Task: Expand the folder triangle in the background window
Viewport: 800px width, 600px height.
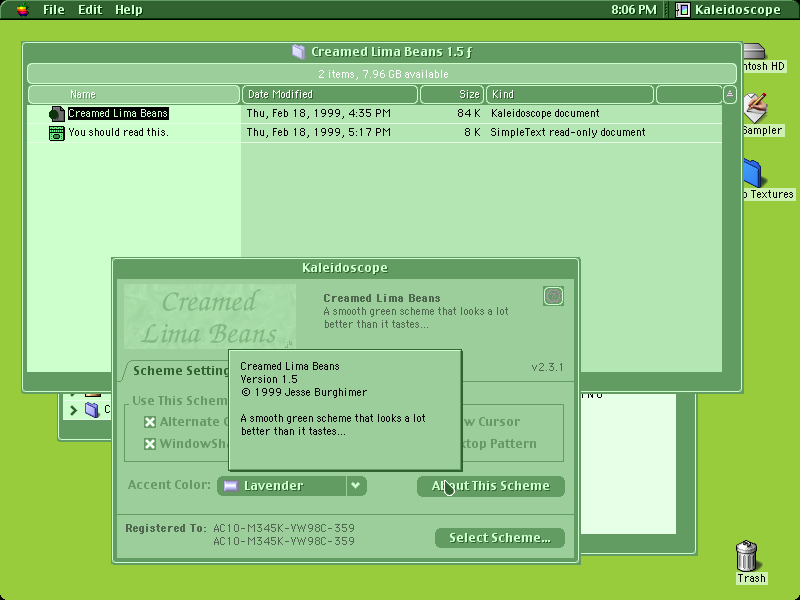Action: pos(73,410)
